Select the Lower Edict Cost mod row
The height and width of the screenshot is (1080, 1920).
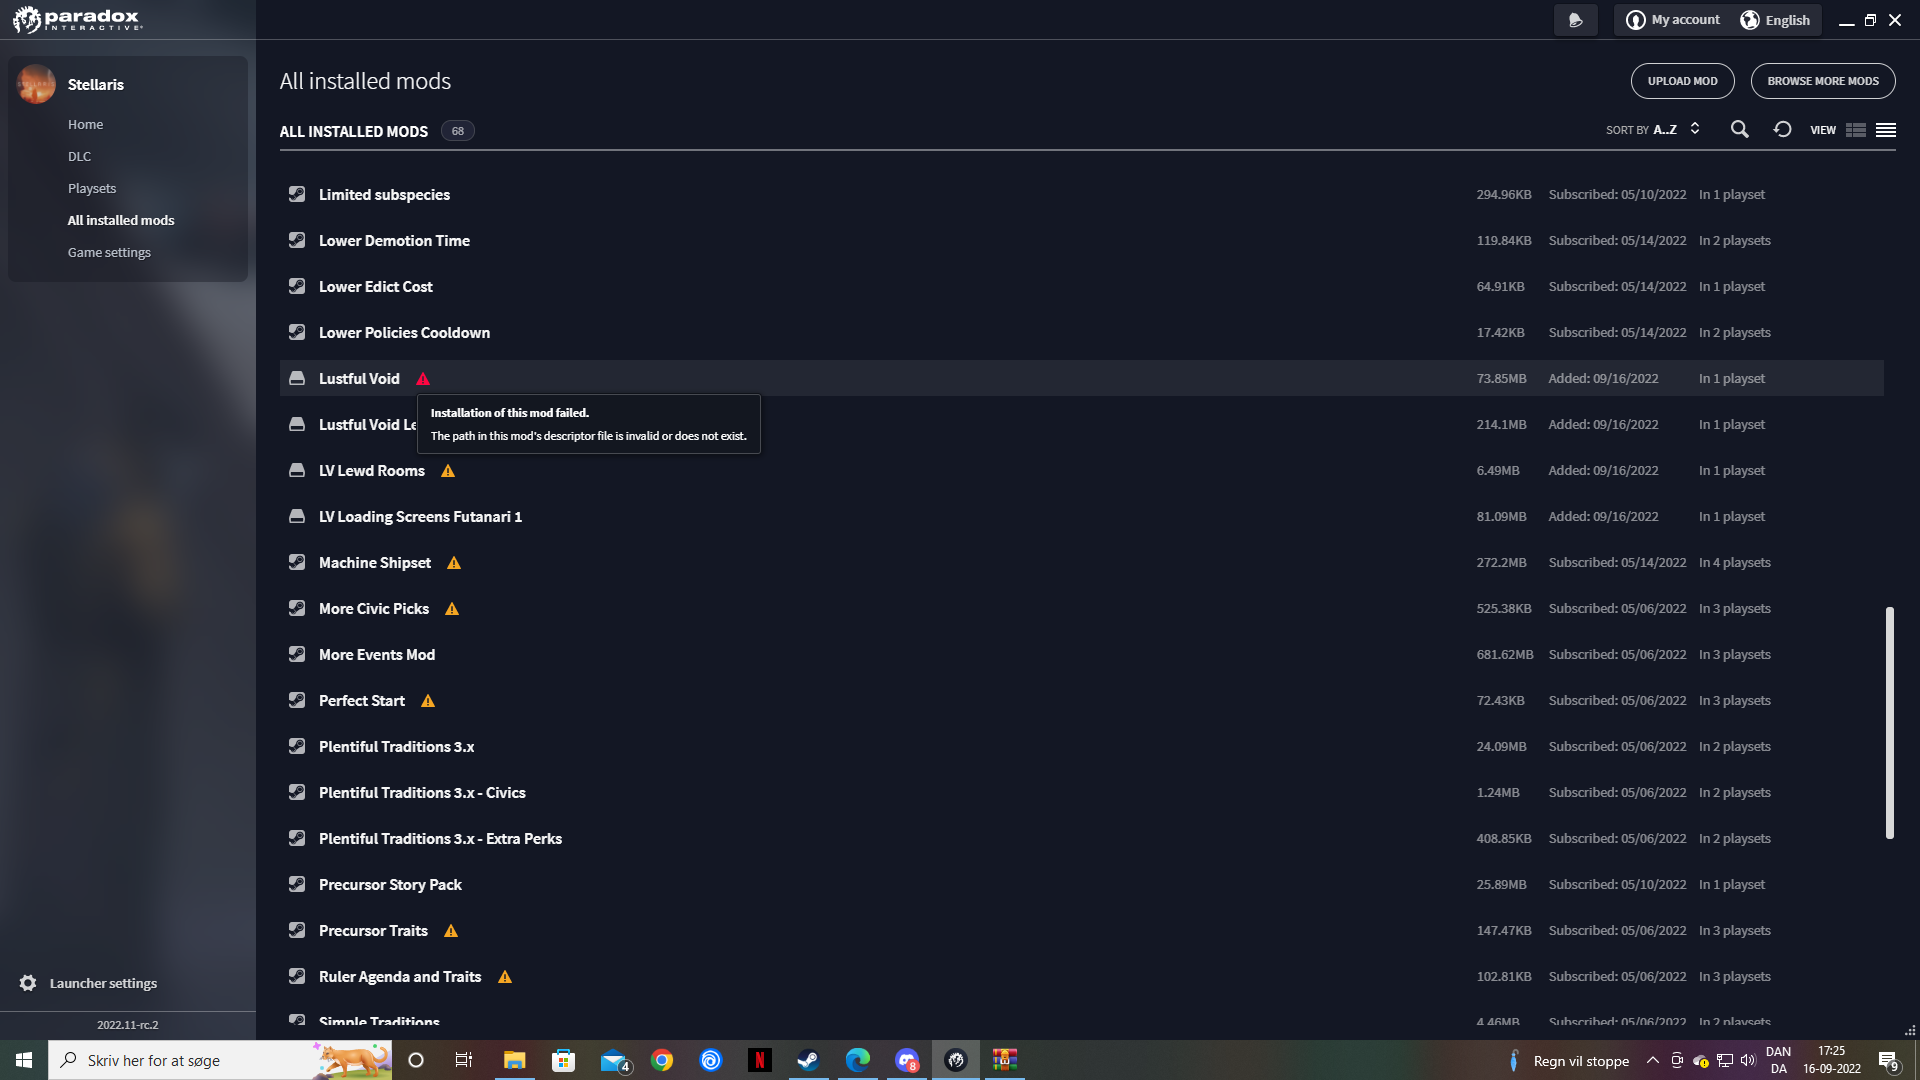click(1082, 287)
